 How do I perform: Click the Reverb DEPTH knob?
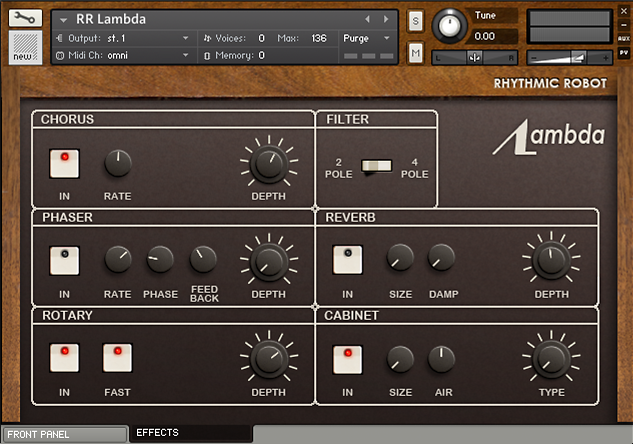click(551, 260)
